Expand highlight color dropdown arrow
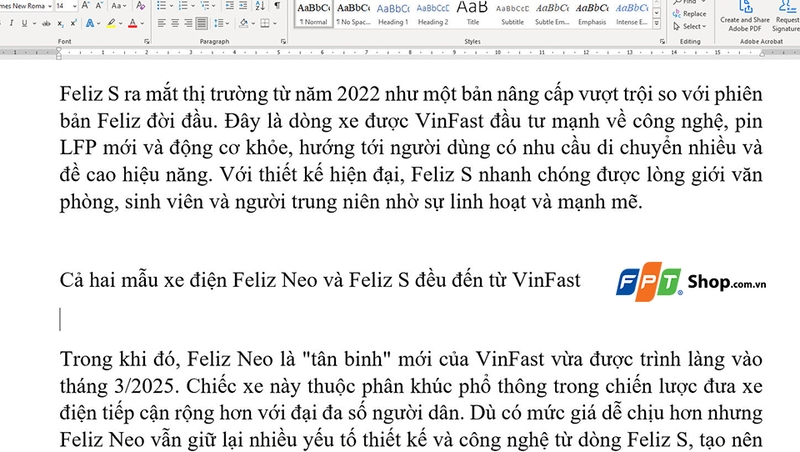 [120, 23]
